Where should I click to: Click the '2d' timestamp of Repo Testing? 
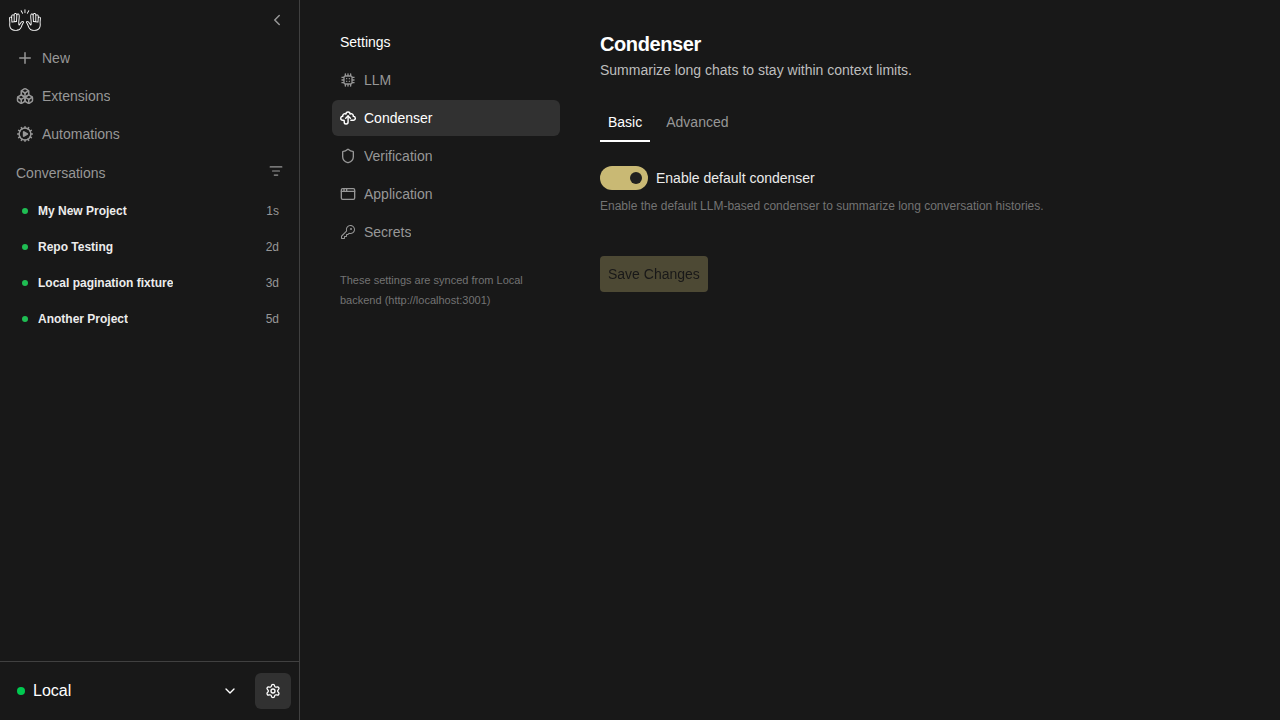tap(272, 247)
